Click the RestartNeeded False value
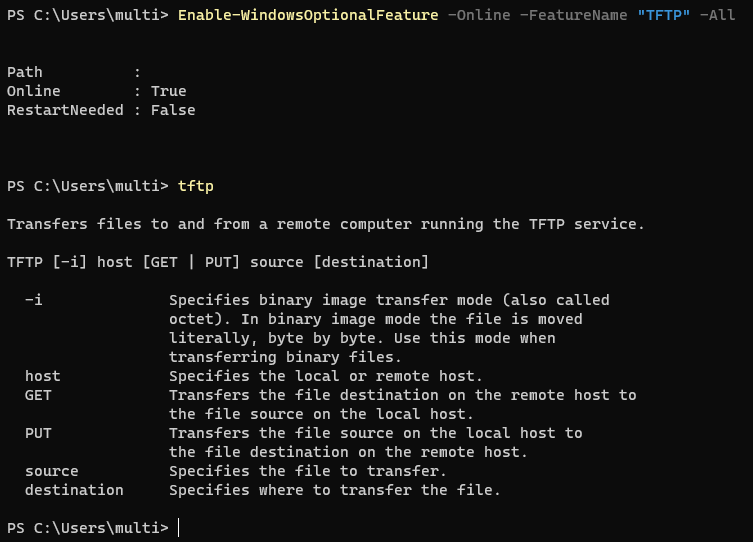This screenshot has width=753, height=542. (173, 110)
